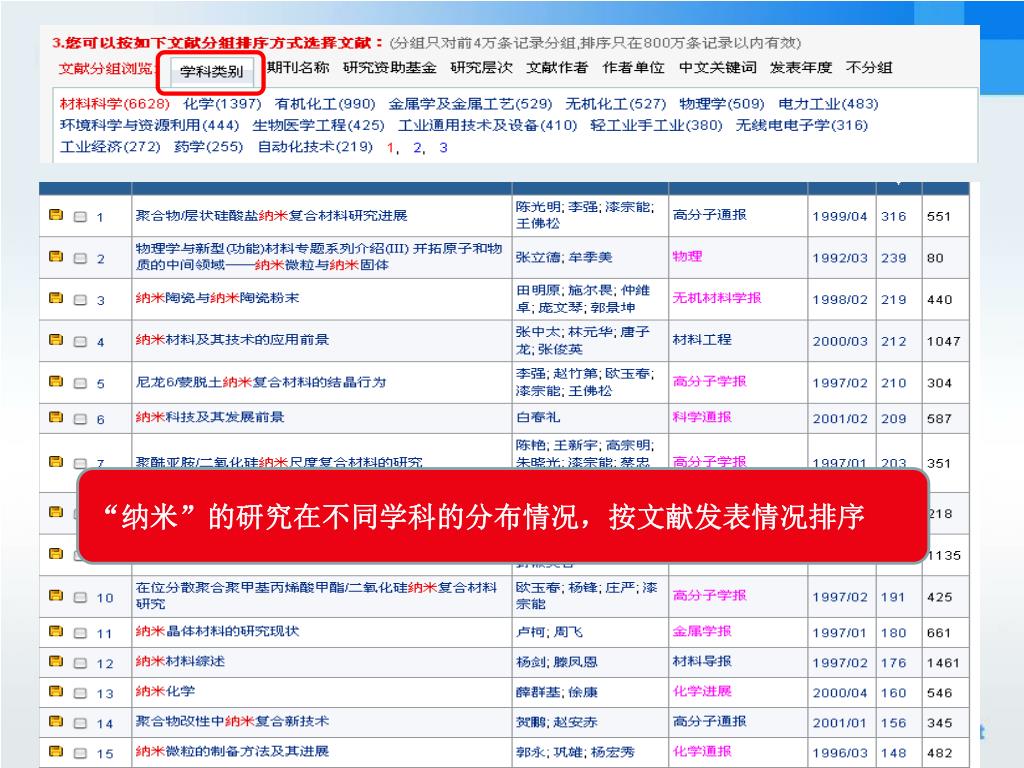The image size is (1024, 768).
Task: Tick the checkbox for result 15
Action: coord(80,753)
